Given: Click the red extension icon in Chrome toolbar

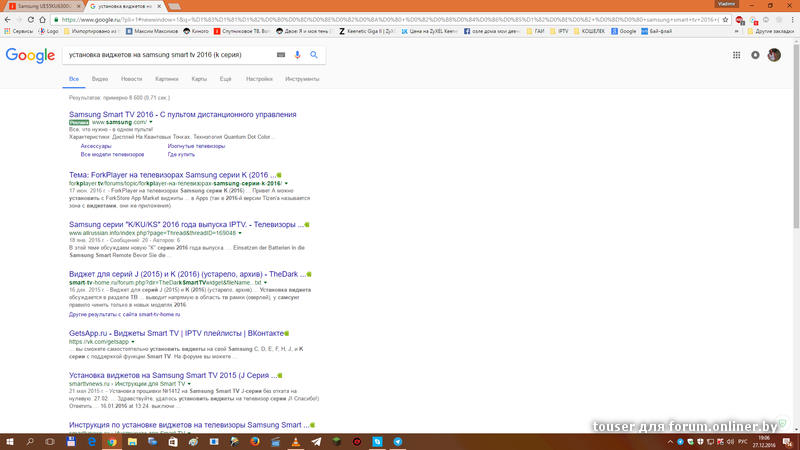Looking at the screenshot, I should (x=739, y=19).
